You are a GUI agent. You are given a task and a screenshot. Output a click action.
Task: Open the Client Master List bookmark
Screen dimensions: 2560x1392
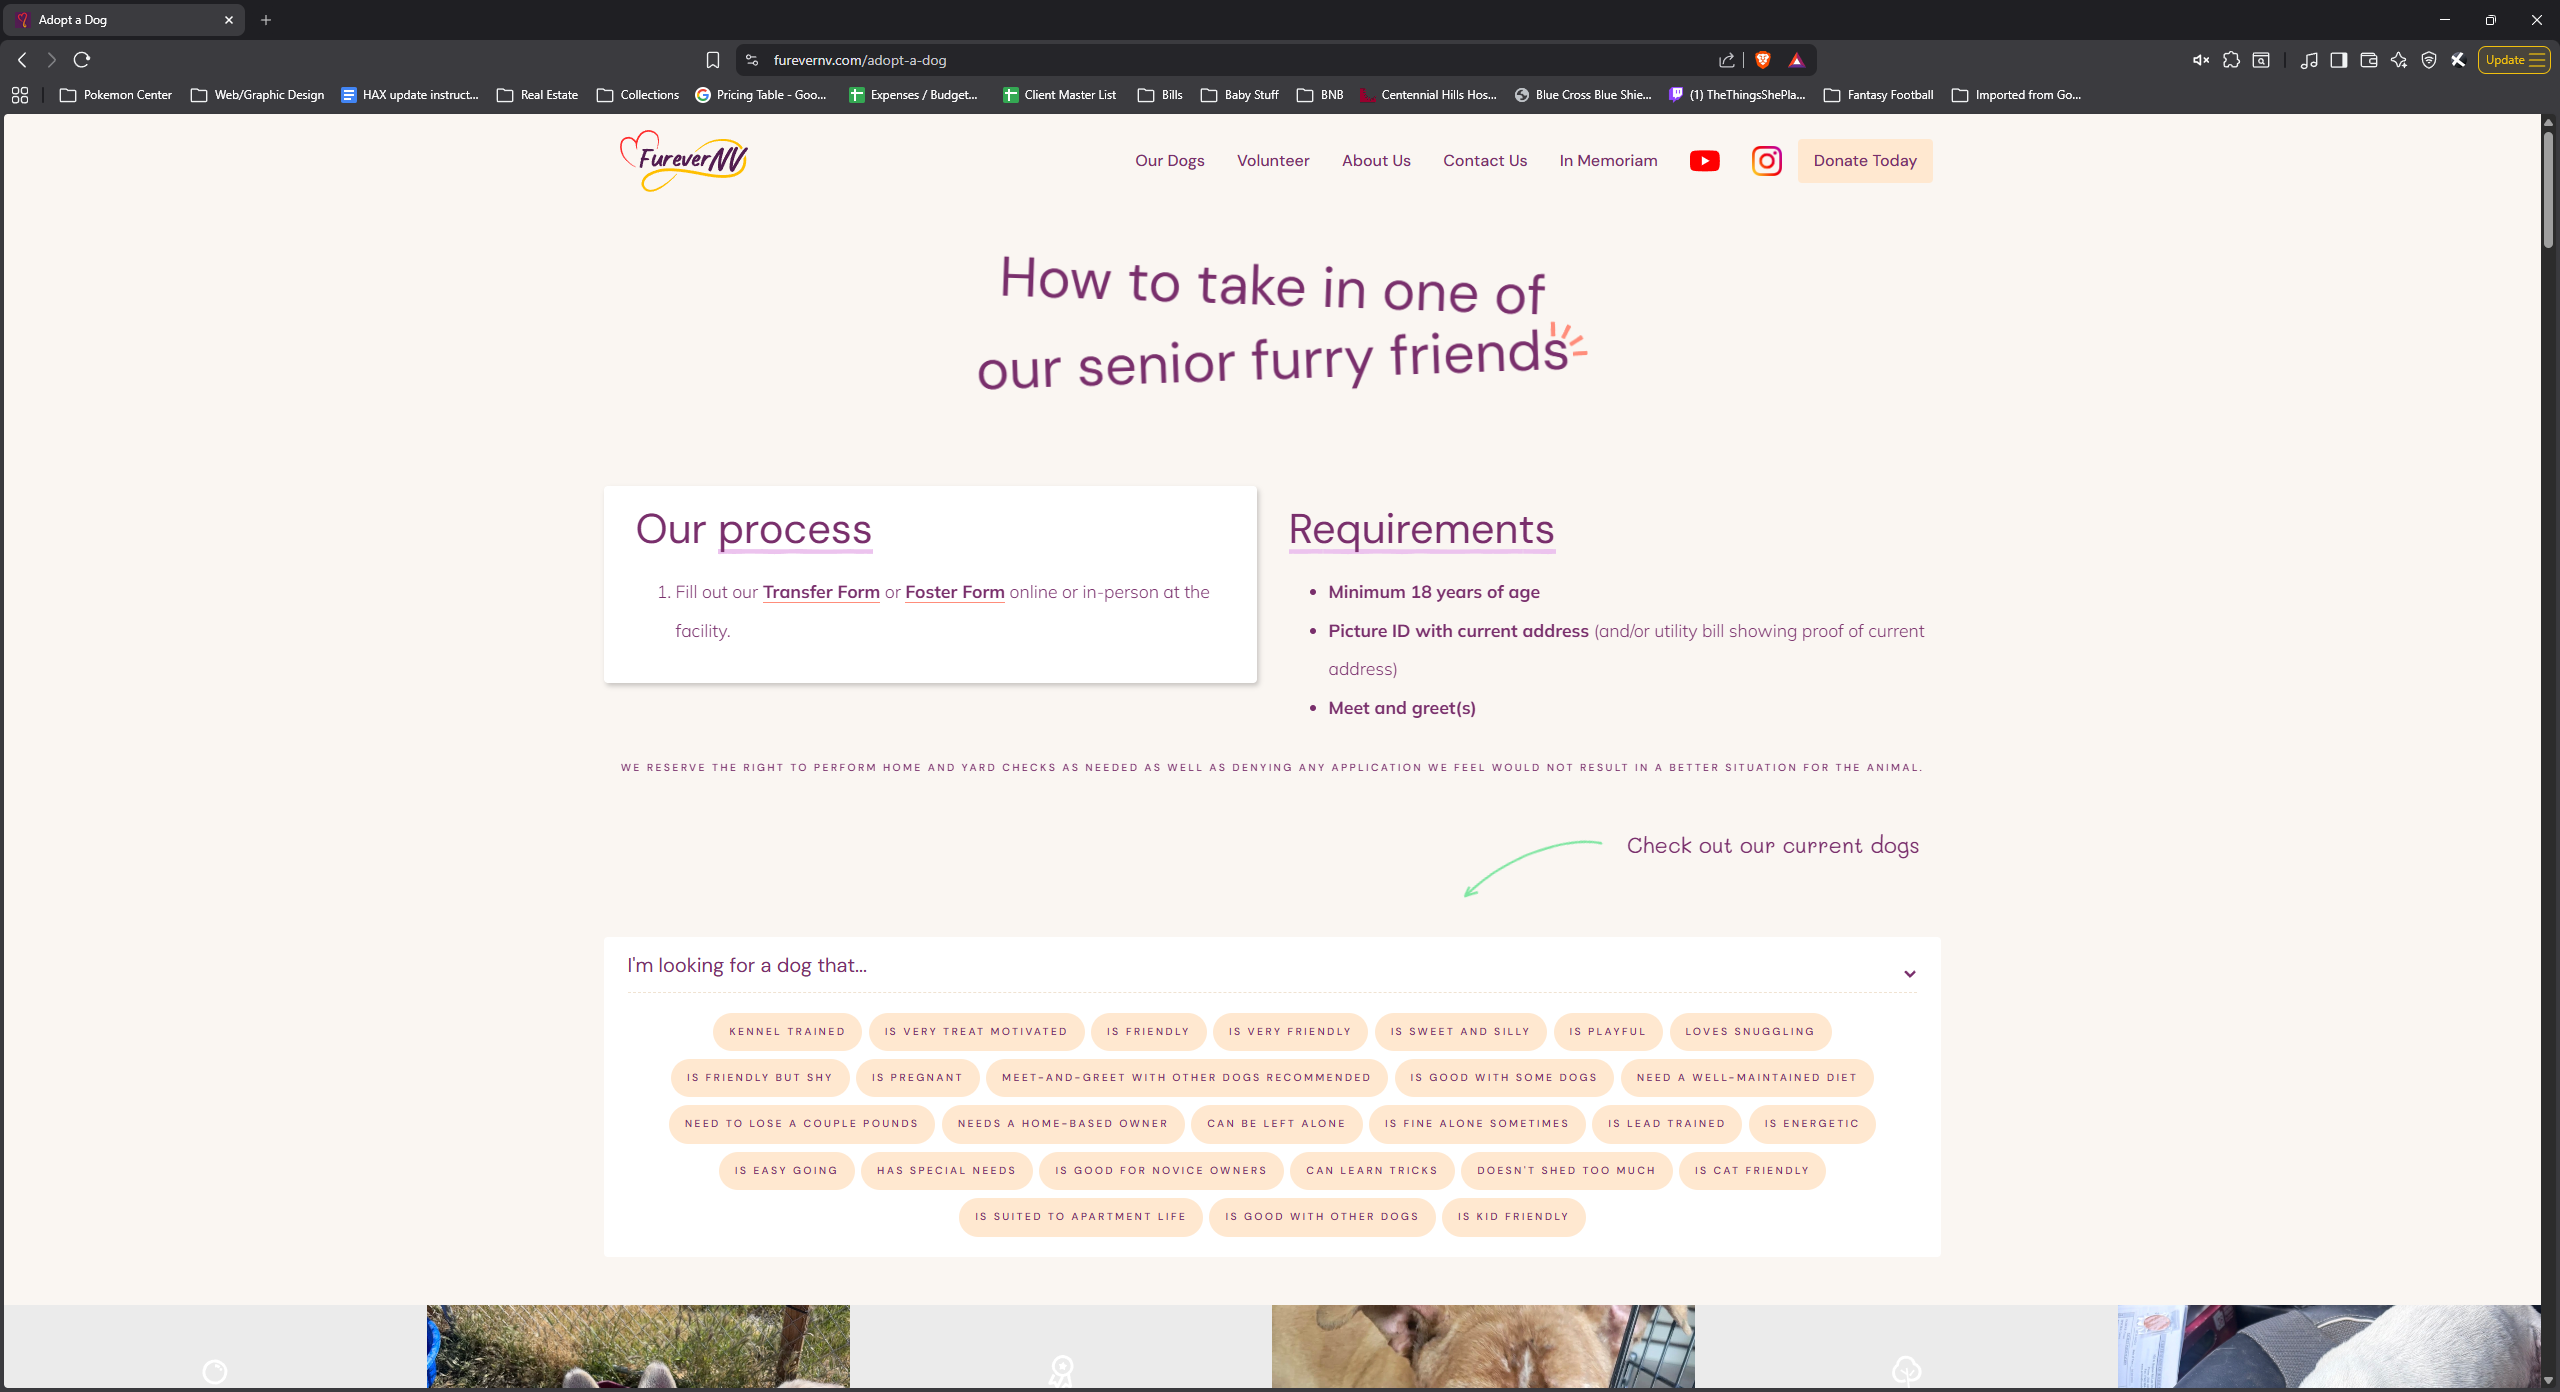point(1059,95)
